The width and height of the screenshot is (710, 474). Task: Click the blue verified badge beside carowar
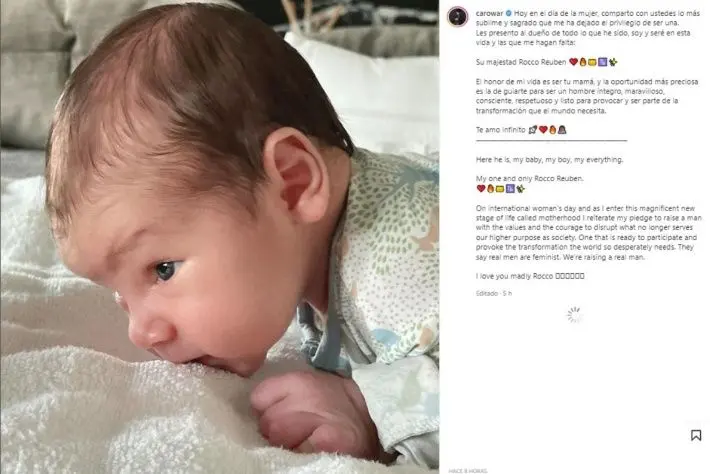pos(509,14)
